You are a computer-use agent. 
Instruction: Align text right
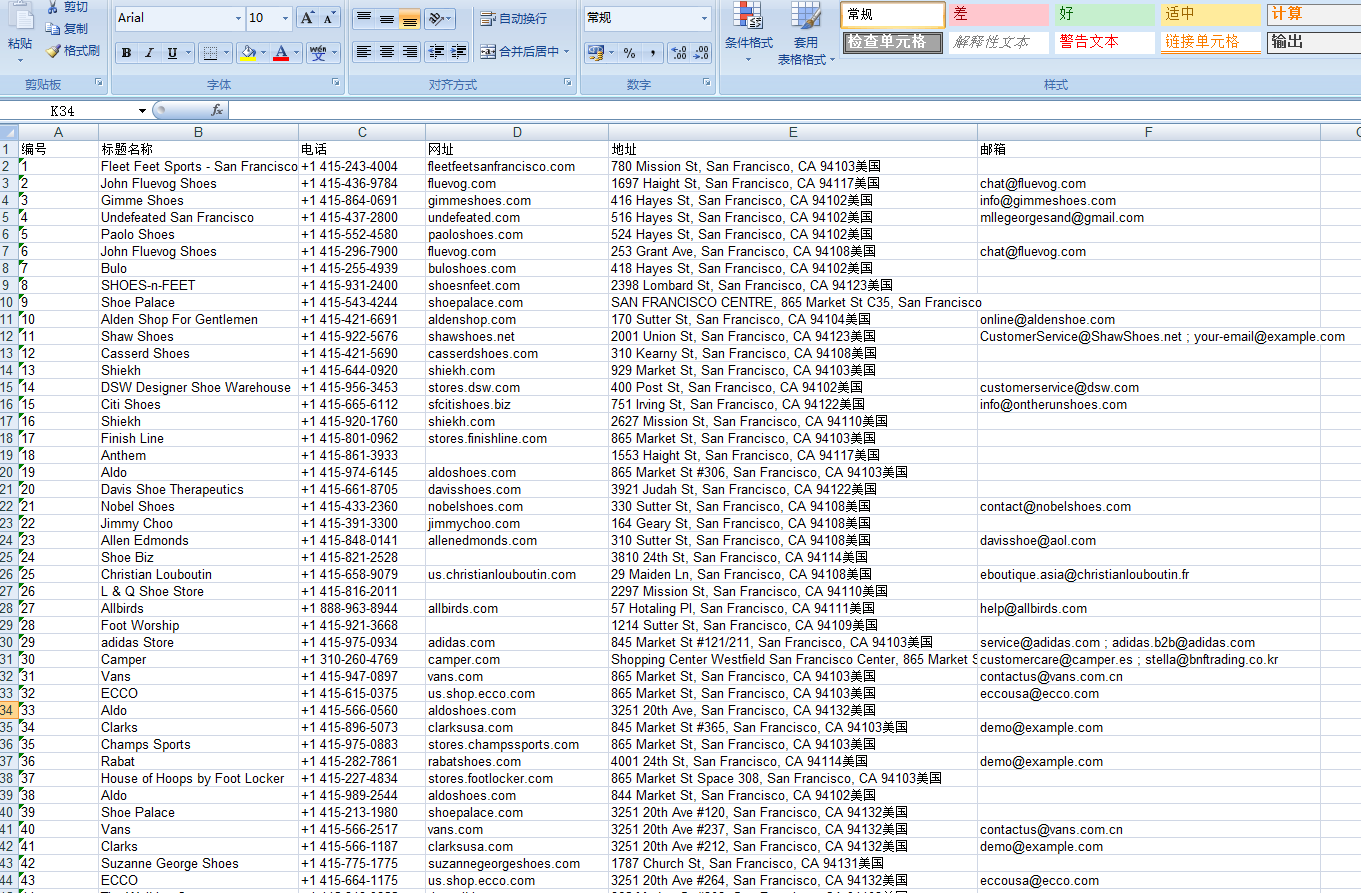[409, 52]
